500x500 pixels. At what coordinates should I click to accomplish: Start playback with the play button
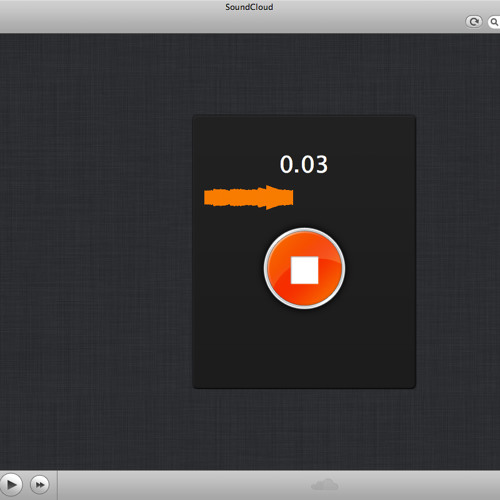pos(10,484)
